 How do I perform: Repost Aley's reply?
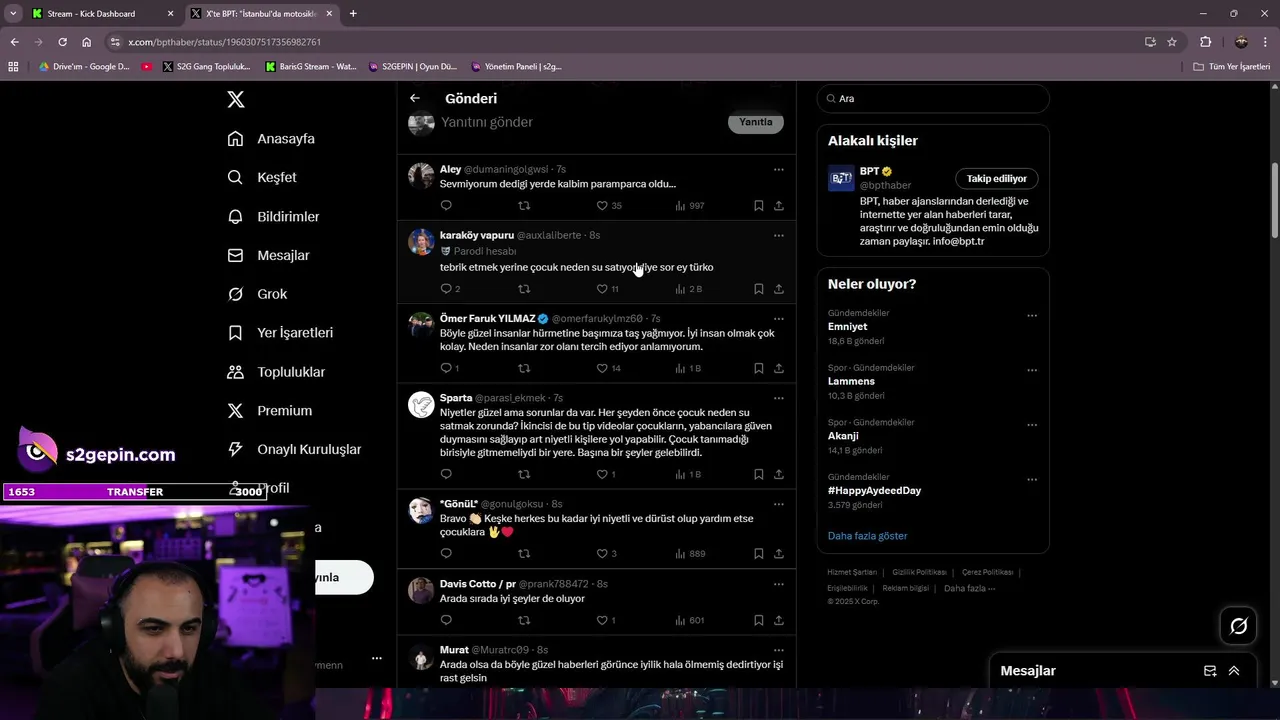[x=524, y=206]
